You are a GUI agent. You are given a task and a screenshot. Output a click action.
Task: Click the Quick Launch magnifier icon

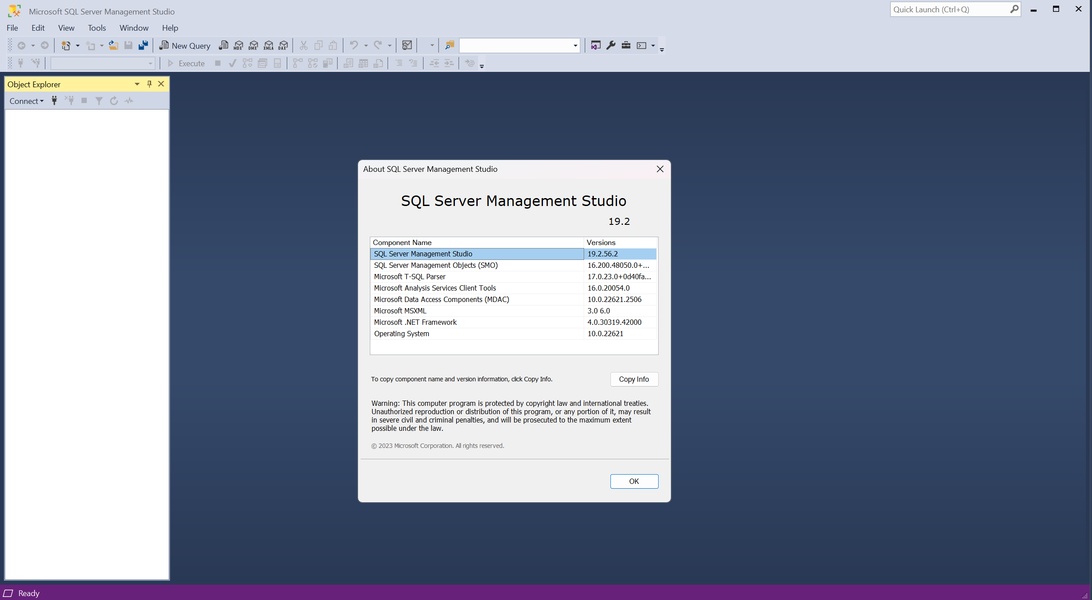tap(1013, 9)
